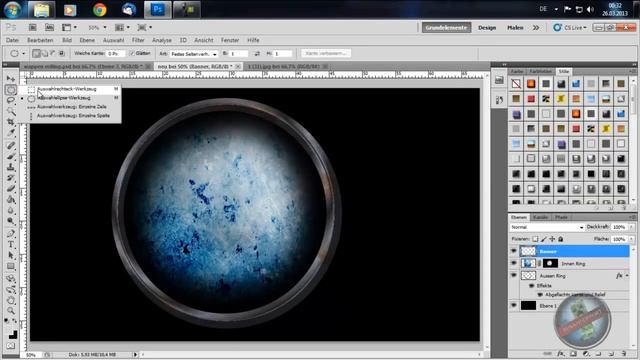Image resolution: width=640 pixels, height=360 pixels.
Task: Collapse effects on Aussen Ring layer
Action: [x=628, y=276]
